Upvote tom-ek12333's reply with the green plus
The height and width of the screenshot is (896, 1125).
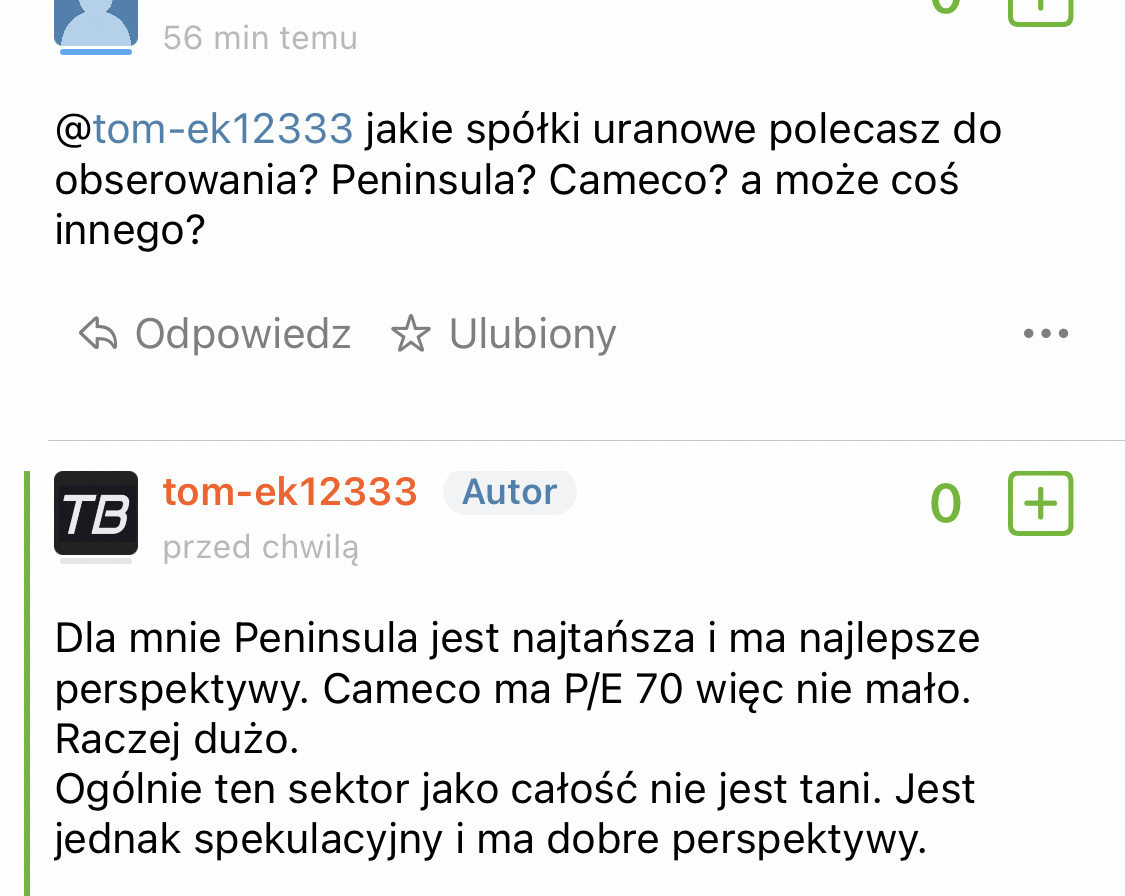click(1040, 503)
